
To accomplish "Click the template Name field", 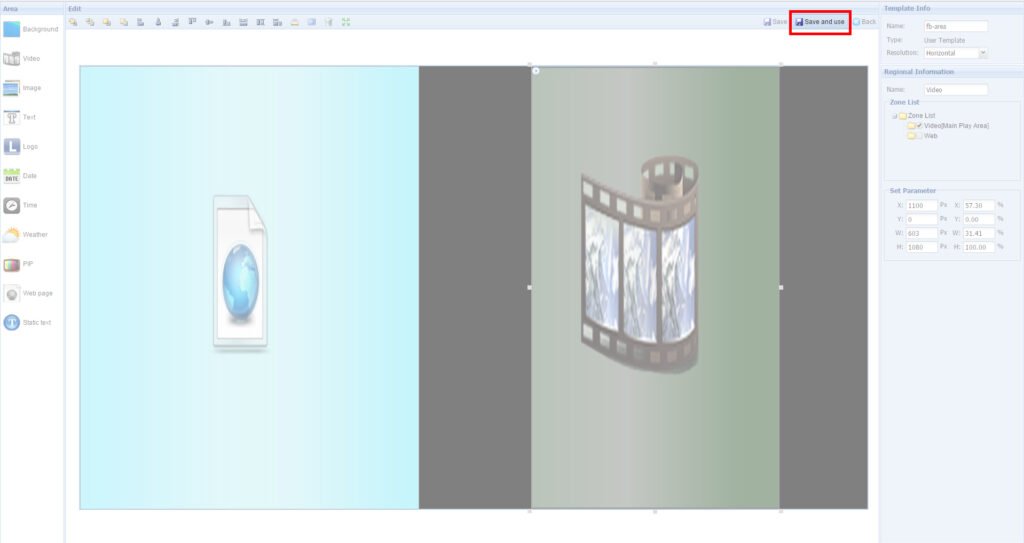I will (956, 27).
